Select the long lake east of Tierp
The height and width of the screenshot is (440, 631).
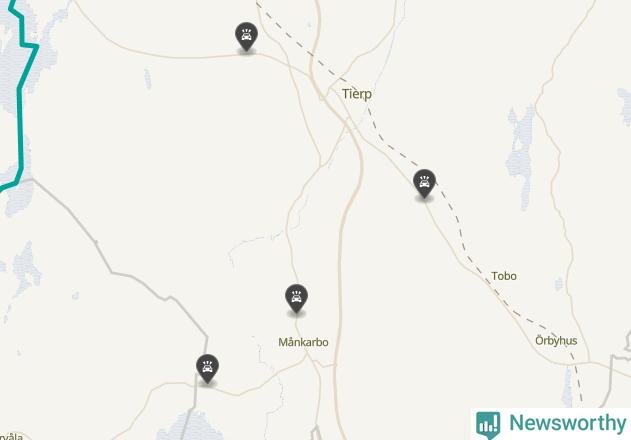tap(520, 157)
